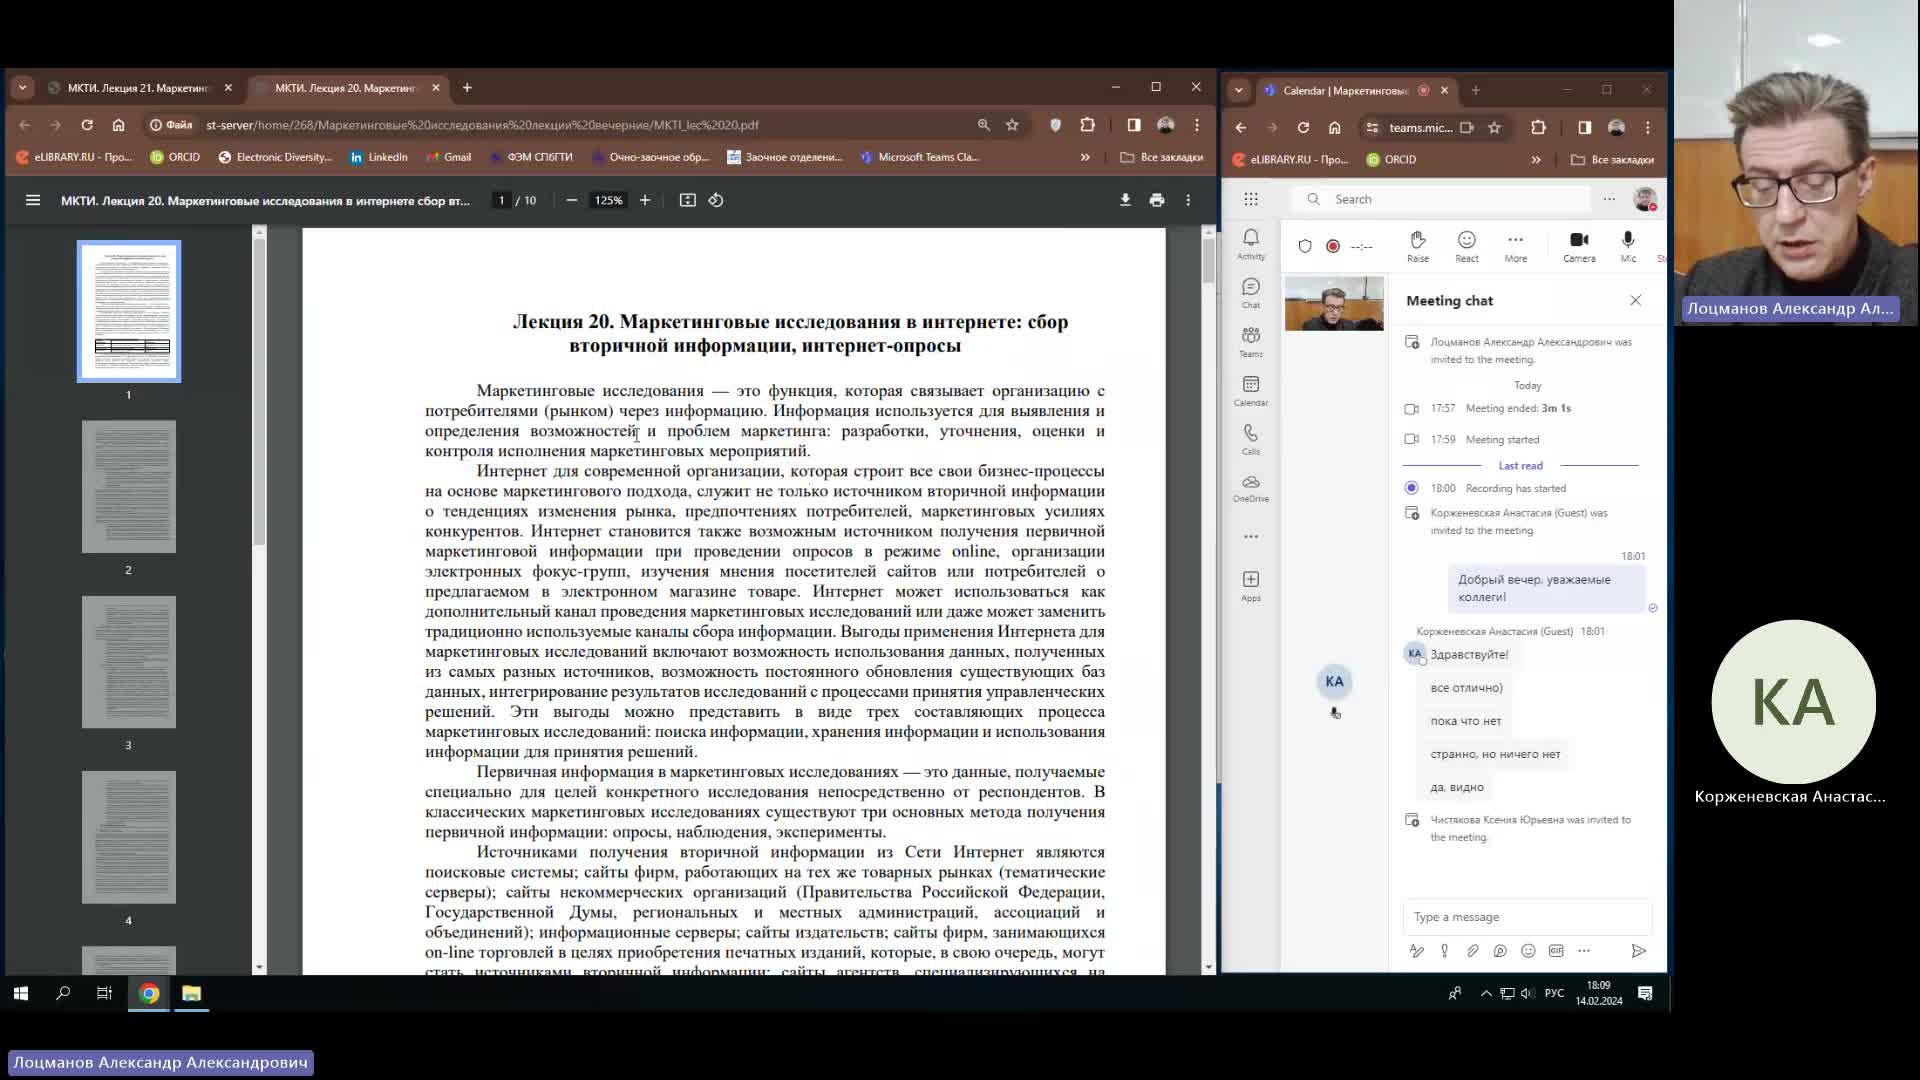The image size is (1920, 1080).
Task: Open Teams section in sidebar
Action: coord(1251,341)
